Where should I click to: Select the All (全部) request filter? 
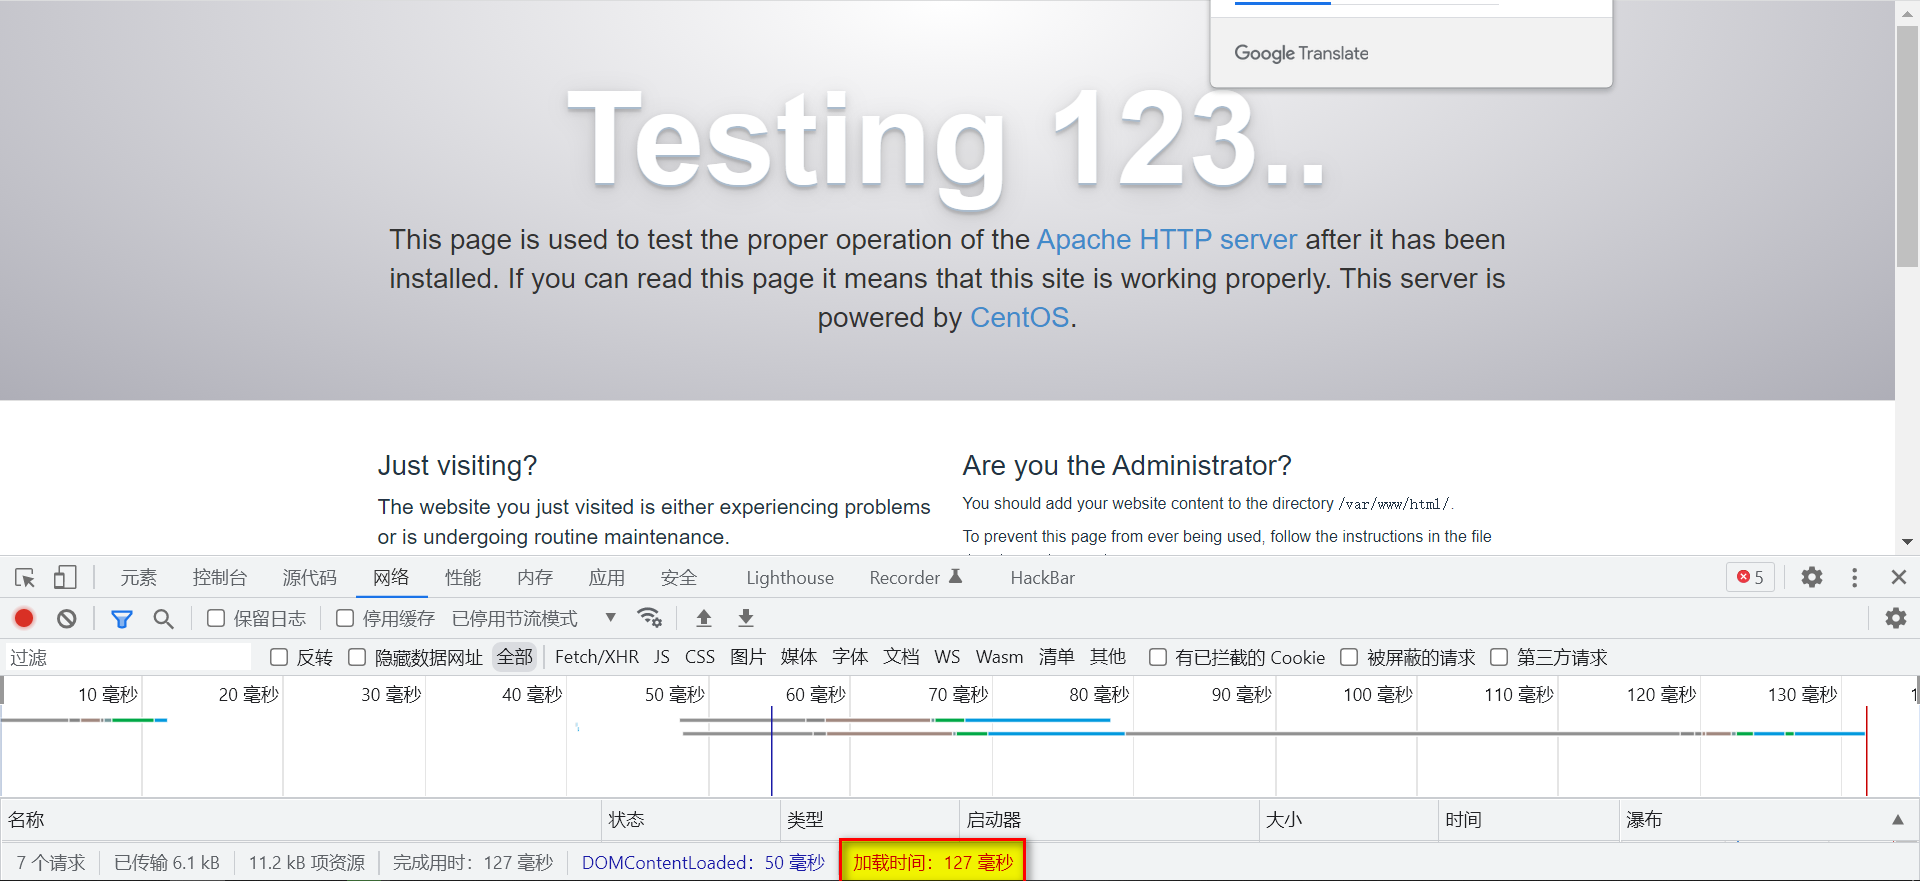pos(515,657)
